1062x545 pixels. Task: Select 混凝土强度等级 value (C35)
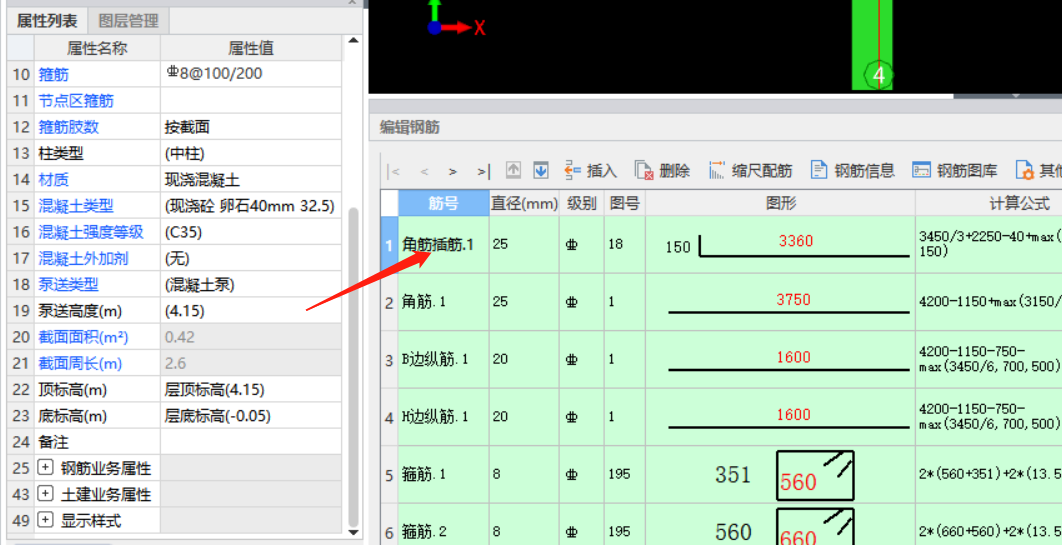251,232
